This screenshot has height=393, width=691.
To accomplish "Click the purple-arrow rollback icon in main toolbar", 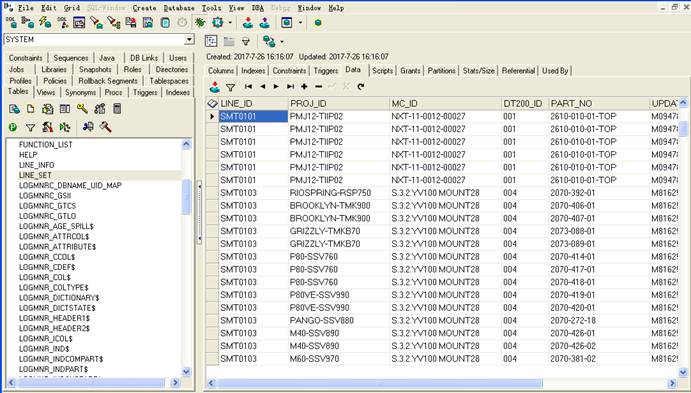I will (264, 22).
